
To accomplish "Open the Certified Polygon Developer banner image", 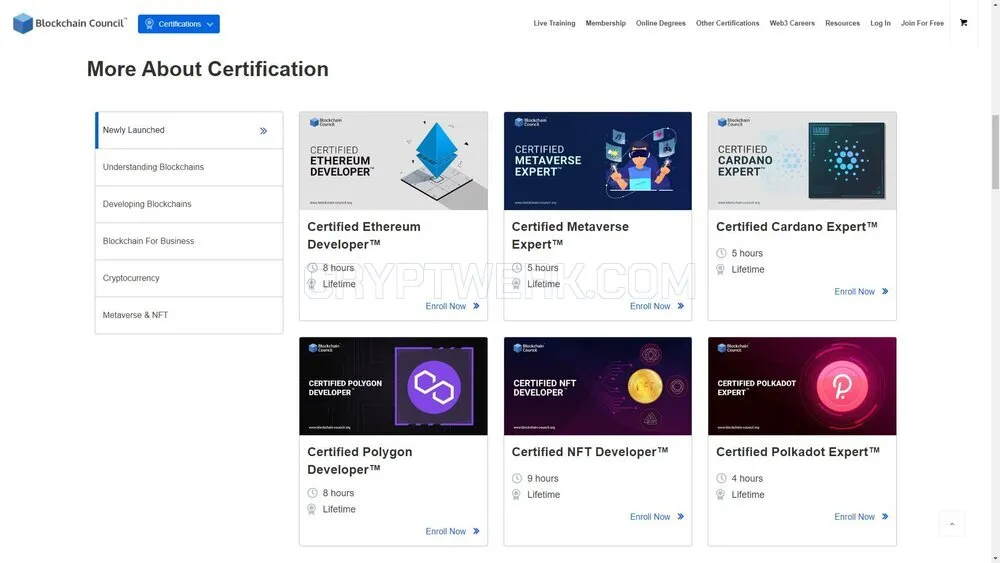I will (393, 386).
